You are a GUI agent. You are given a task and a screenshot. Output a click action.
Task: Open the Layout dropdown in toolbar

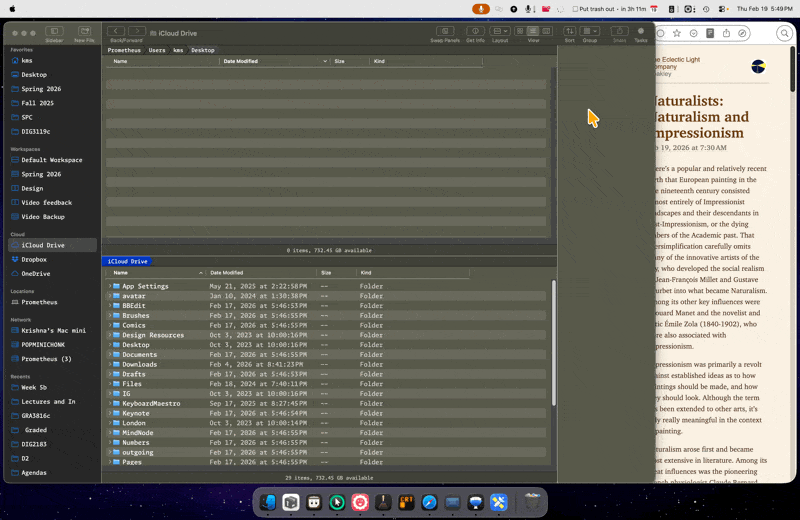pyautogui.click(x=500, y=32)
